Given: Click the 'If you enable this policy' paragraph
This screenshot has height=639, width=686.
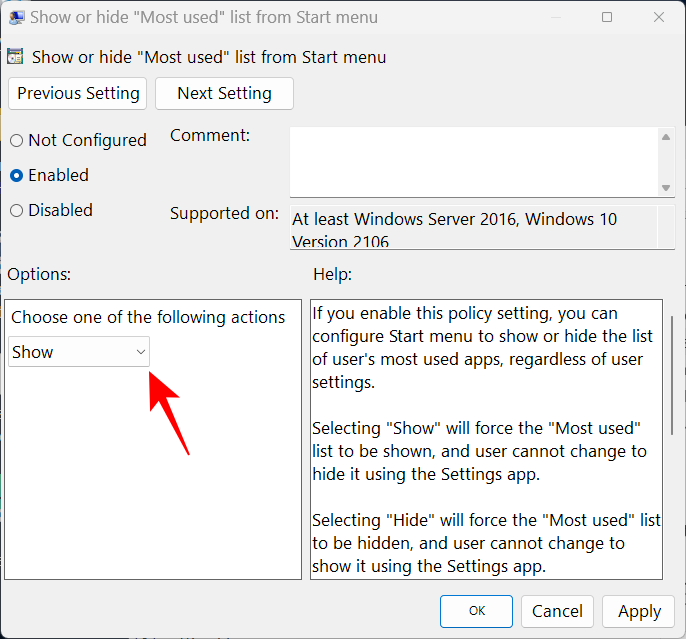Looking at the screenshot, I should pyautogui.click(x=482, y=348).
